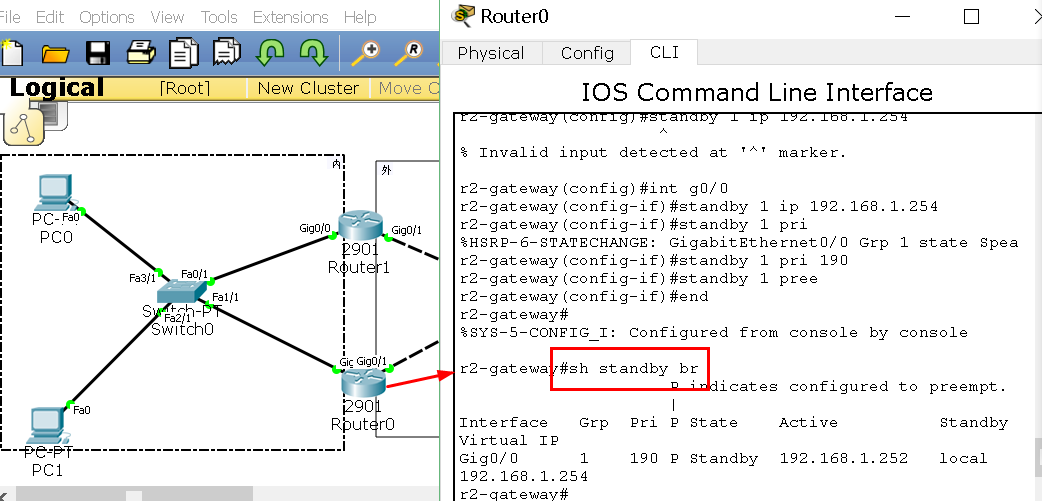Click the Logical workspace label
1042x501 pixels.
tap(56, 88)
